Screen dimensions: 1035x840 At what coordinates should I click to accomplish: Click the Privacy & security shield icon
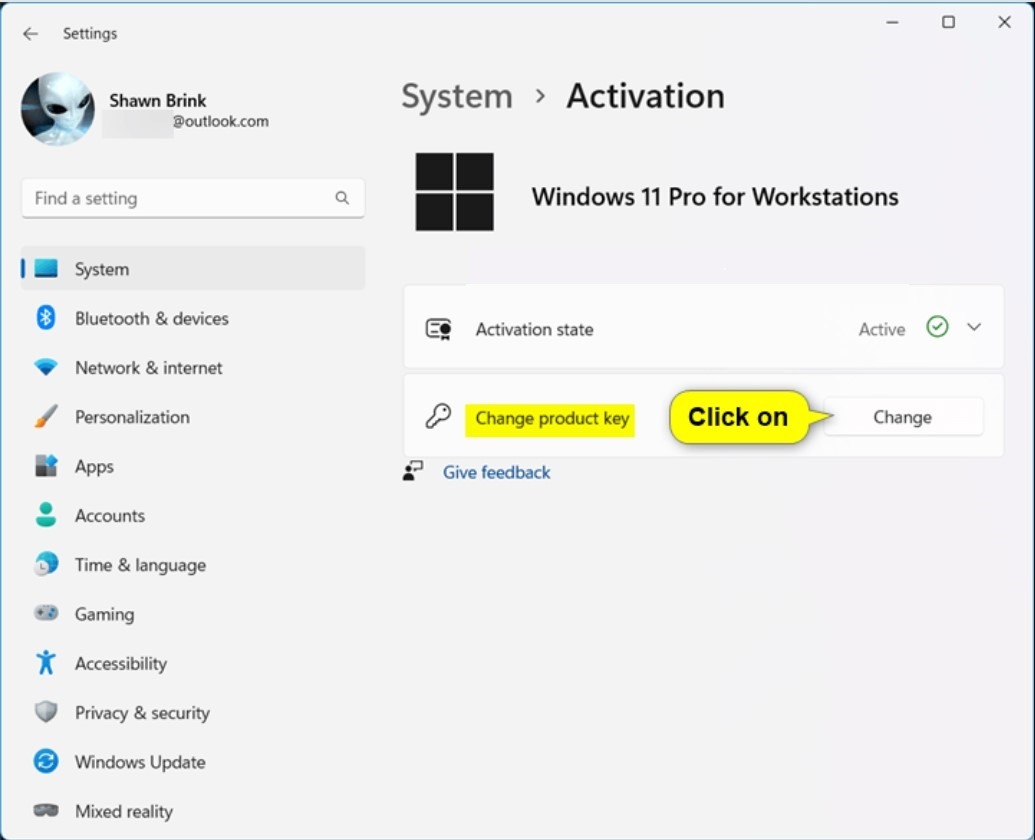click(x=46, y=713)
